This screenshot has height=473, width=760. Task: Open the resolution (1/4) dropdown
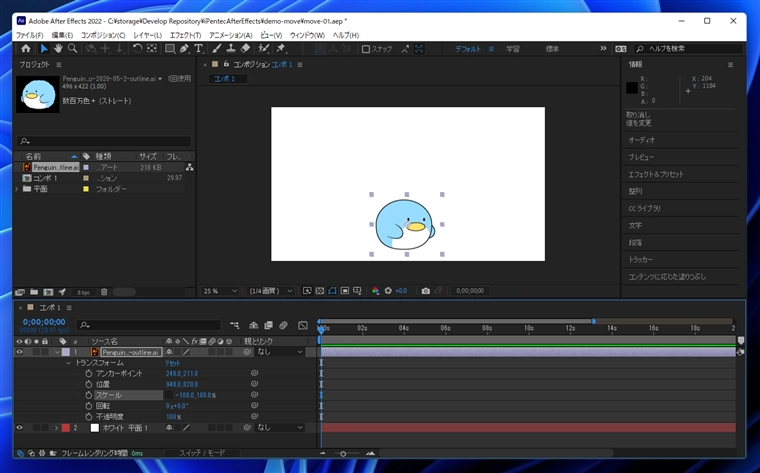pos(270,291)
